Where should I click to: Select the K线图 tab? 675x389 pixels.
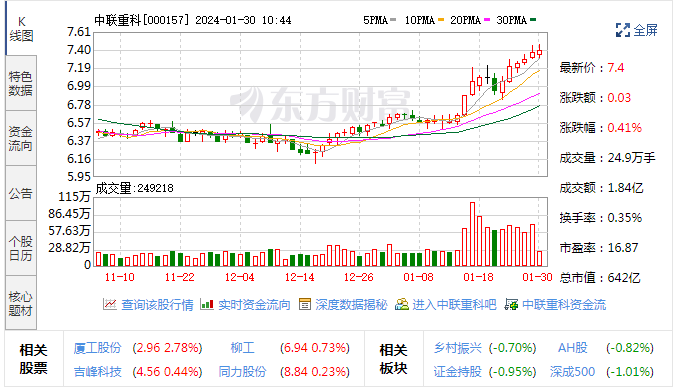(x=21, y=29)
